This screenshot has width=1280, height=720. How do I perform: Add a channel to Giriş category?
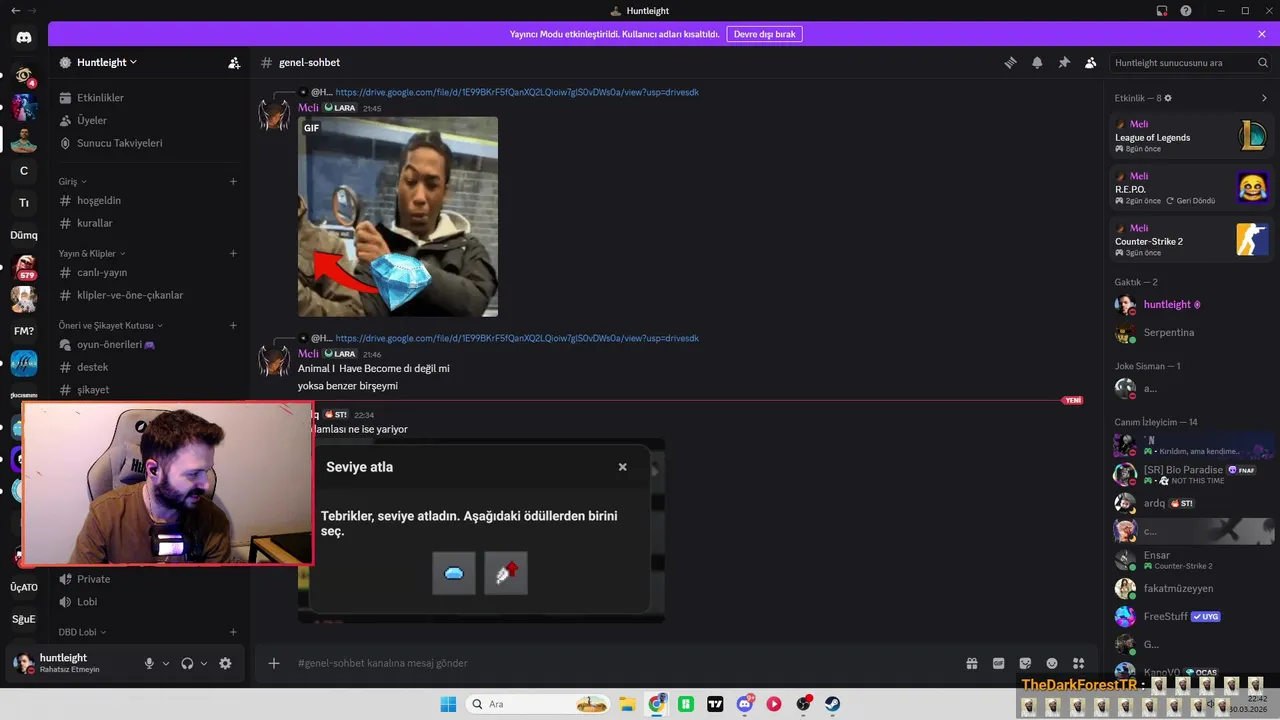[x=233, y=181]
